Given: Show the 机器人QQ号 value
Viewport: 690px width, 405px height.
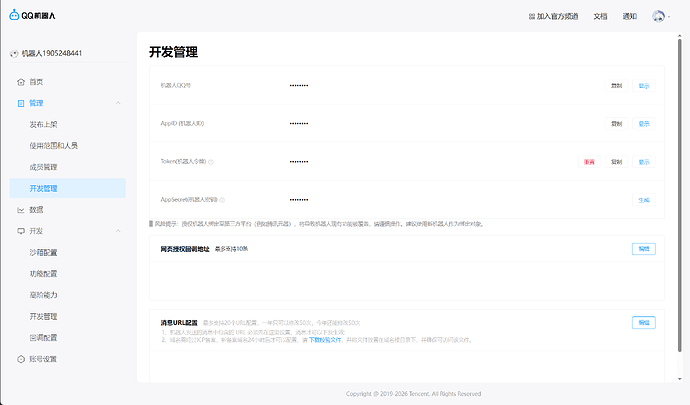Looking at the screenshot, I should [644, 86].
